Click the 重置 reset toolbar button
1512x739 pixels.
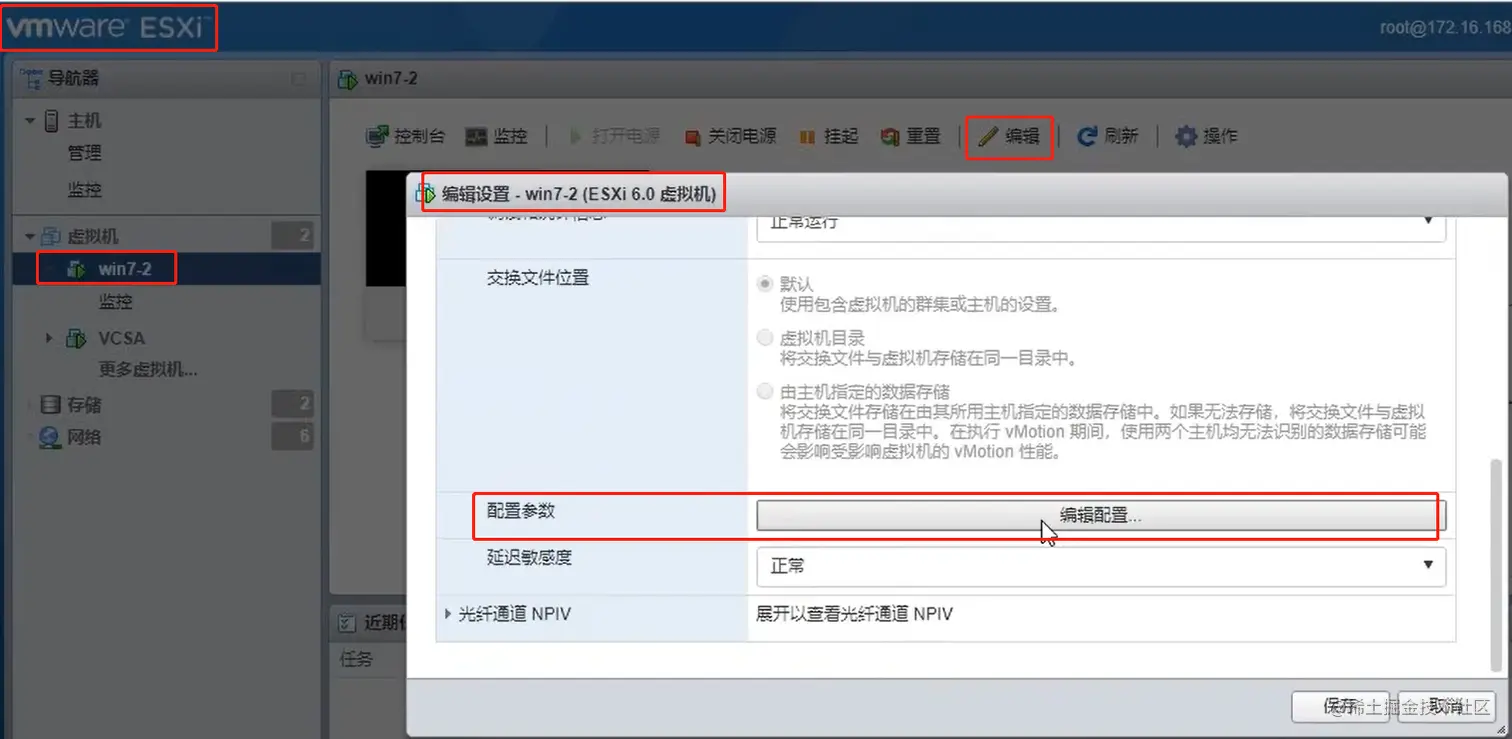pyautogui.click(x=911, y=136)
